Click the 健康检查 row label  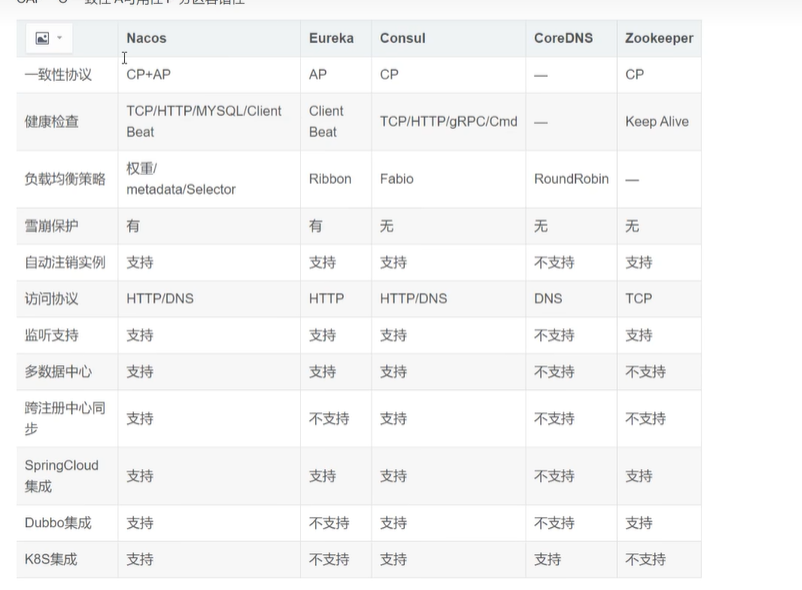52,122
